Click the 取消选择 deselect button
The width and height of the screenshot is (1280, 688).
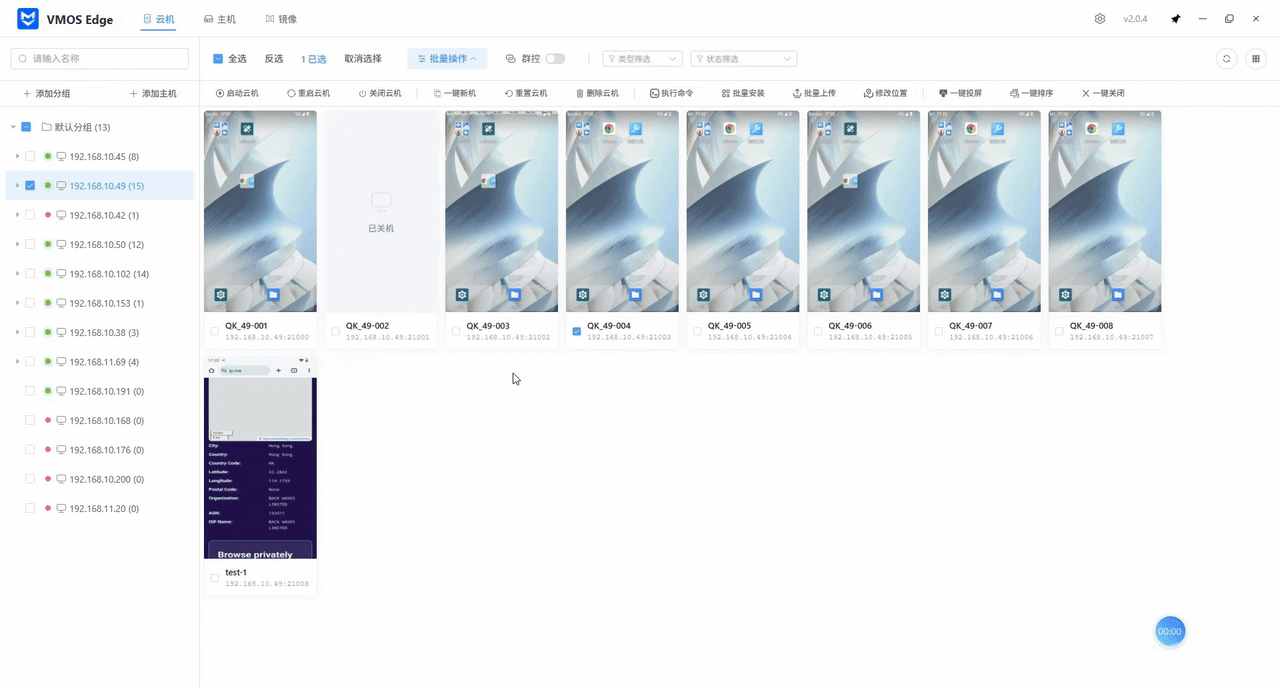tap(363, 59)
